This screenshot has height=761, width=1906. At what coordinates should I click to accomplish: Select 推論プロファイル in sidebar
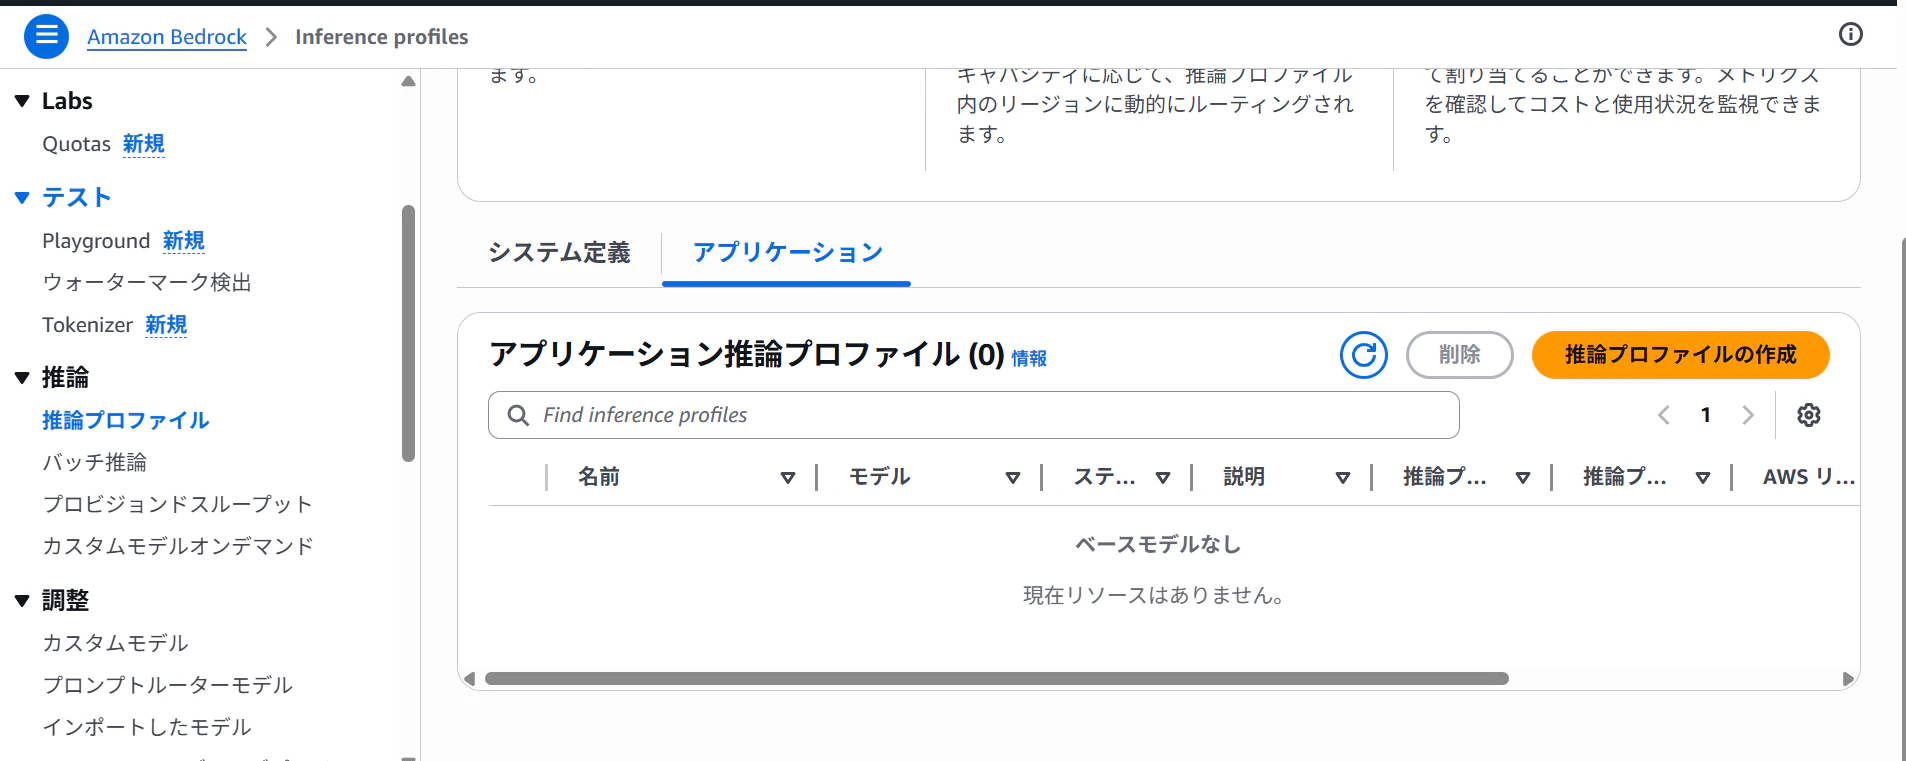click(126, 421)
